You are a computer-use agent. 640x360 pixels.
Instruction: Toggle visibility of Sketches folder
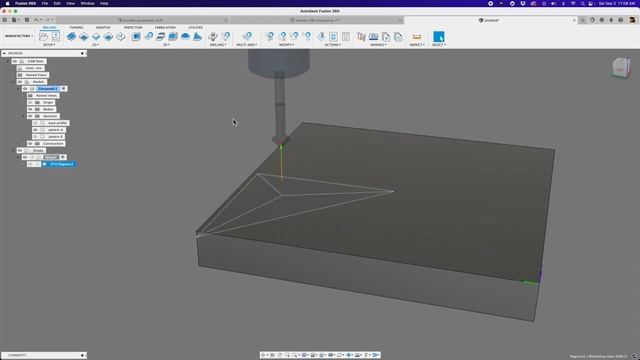click(30, 116)
